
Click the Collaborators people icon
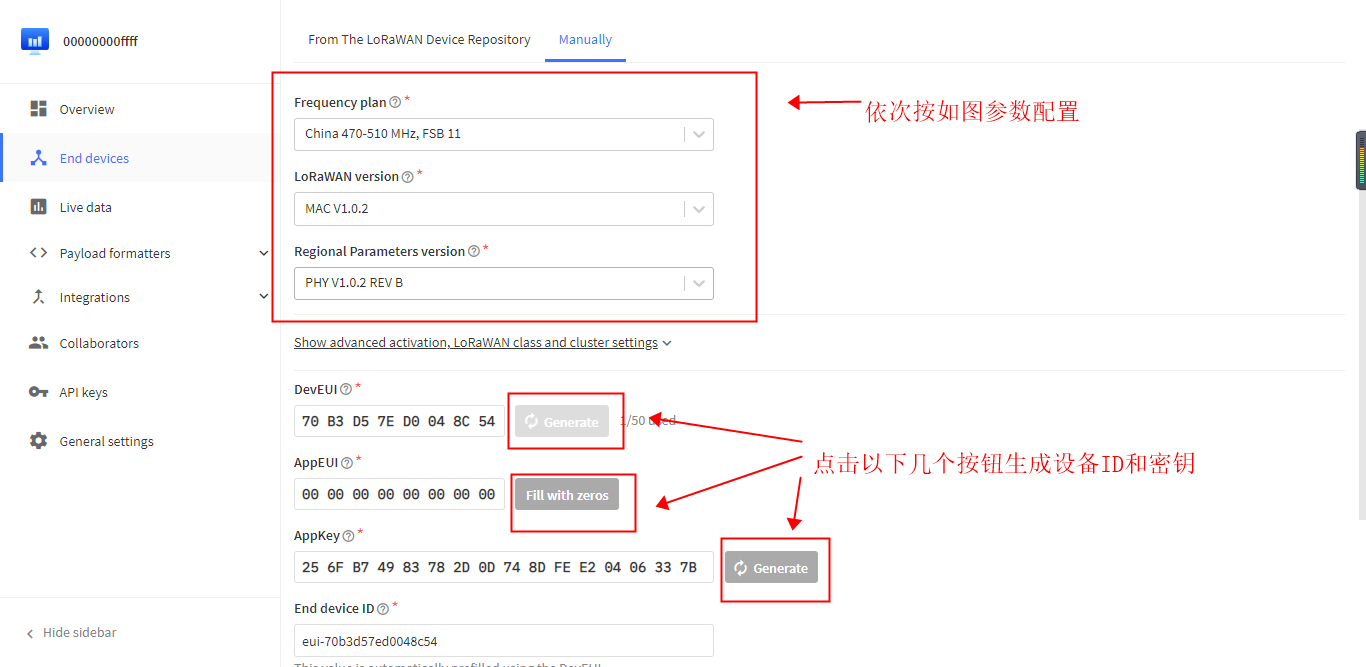(39, 343)
